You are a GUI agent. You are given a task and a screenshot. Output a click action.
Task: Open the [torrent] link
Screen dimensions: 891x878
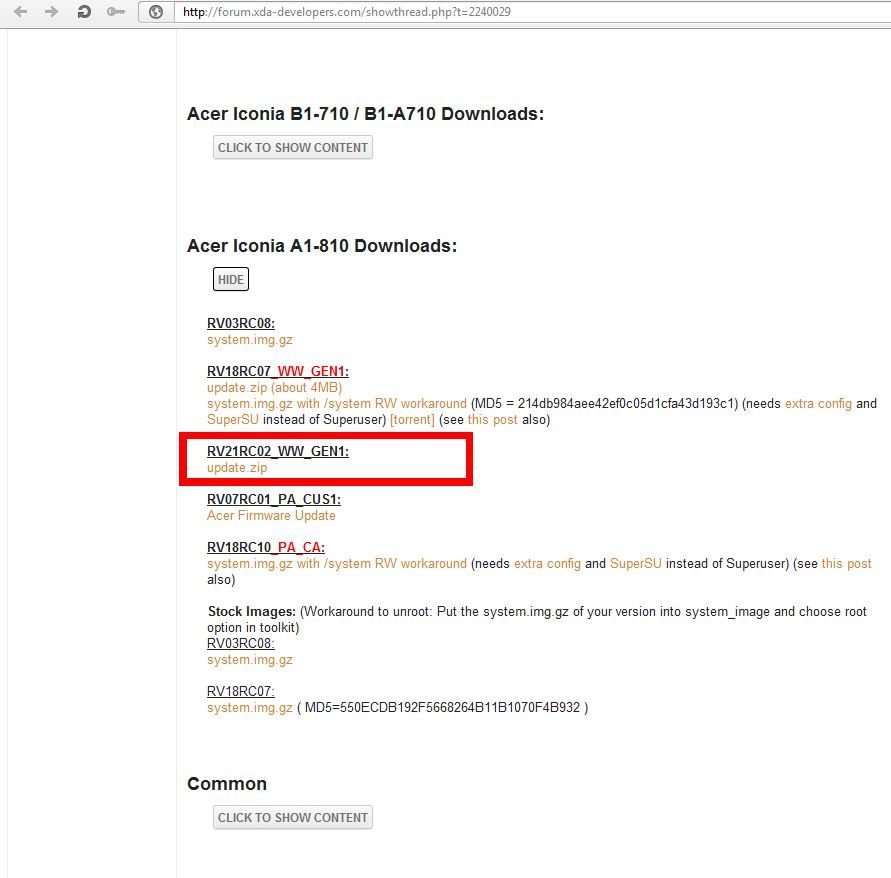[x=413, y=419]
